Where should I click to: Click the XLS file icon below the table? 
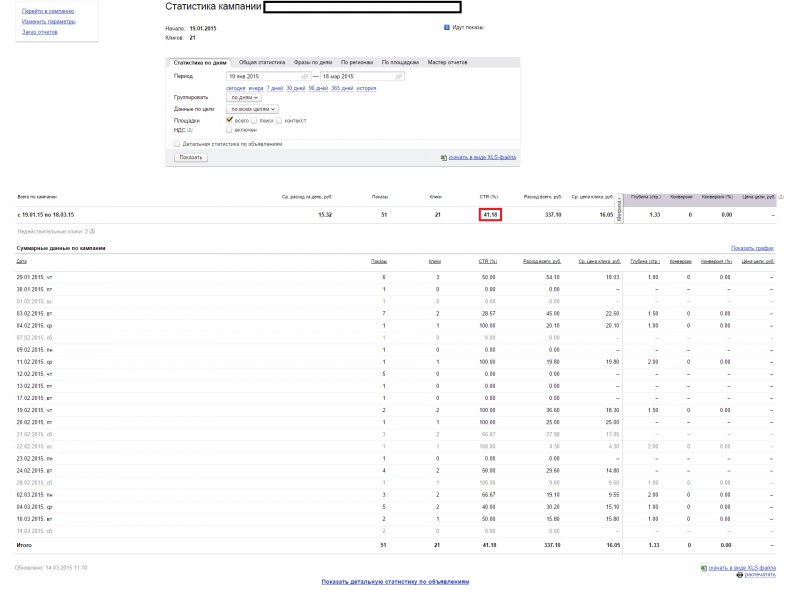pyautogui.click(x=704, y=568)
